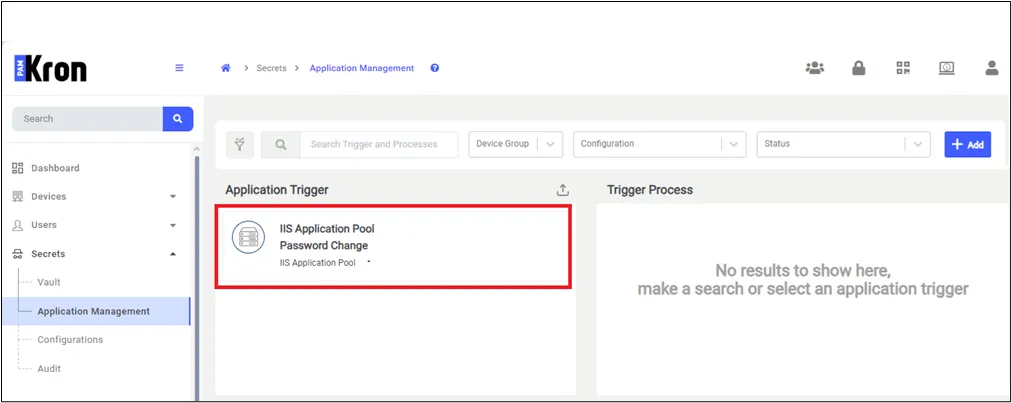Open the user profile icon

992,68
